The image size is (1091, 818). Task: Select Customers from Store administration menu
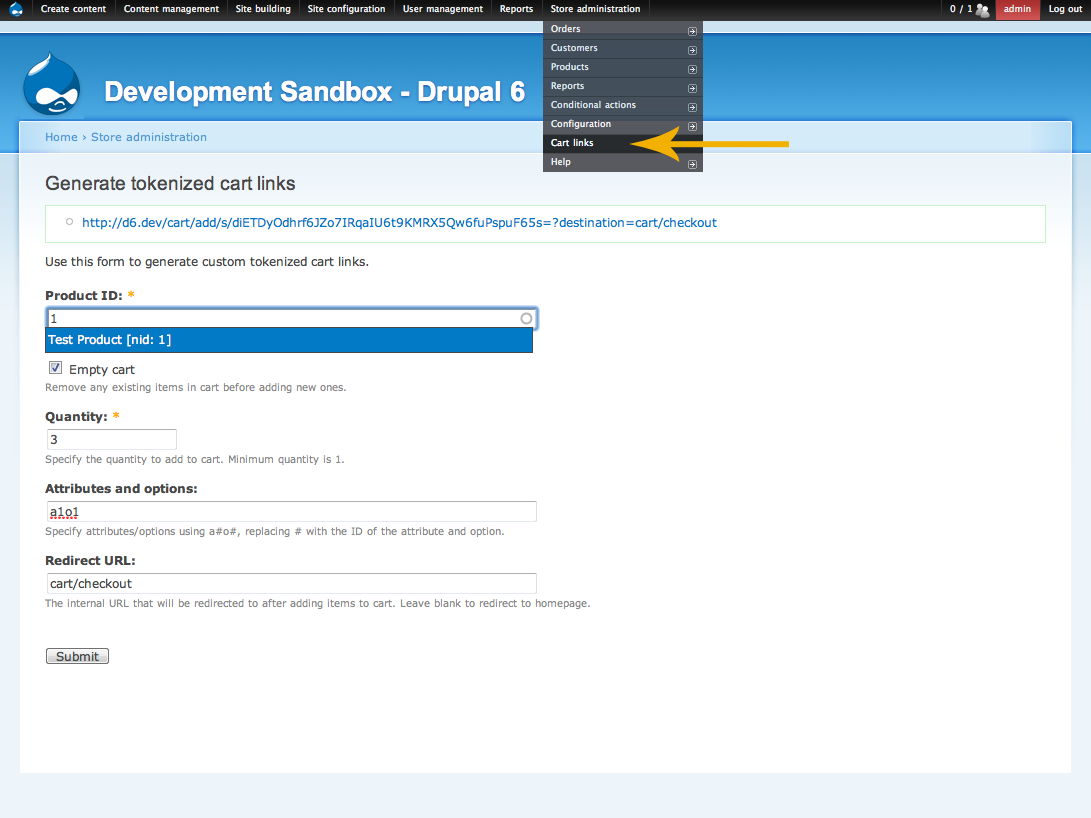pos(575,48)
